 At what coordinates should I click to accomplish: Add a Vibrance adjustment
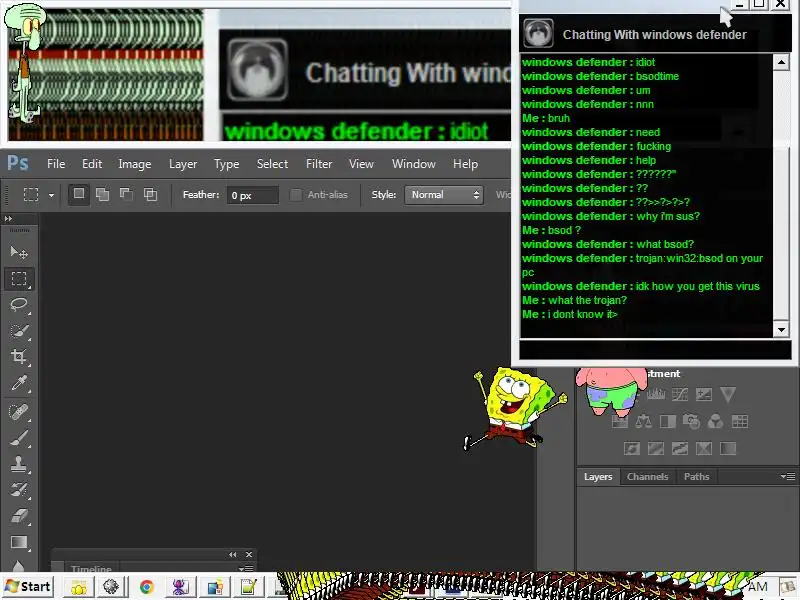[728, 394]
